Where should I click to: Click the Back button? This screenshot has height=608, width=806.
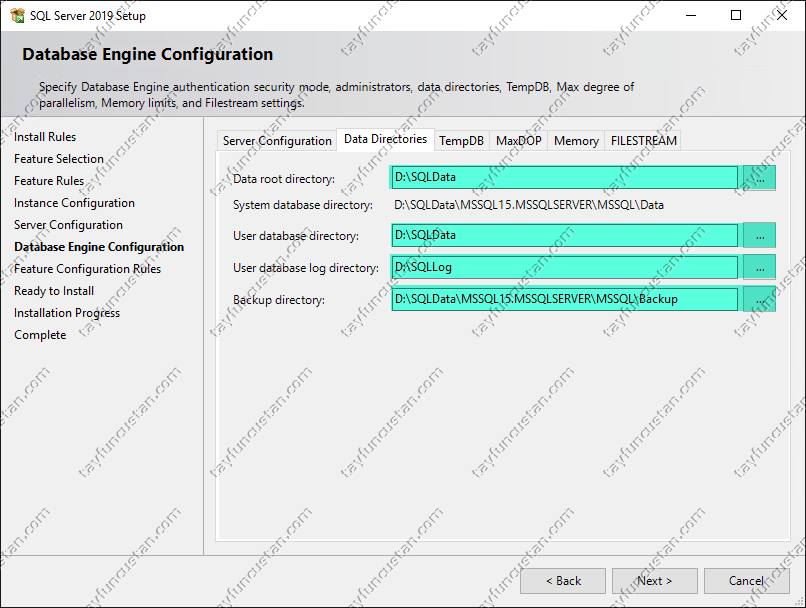tap(563, 581)
